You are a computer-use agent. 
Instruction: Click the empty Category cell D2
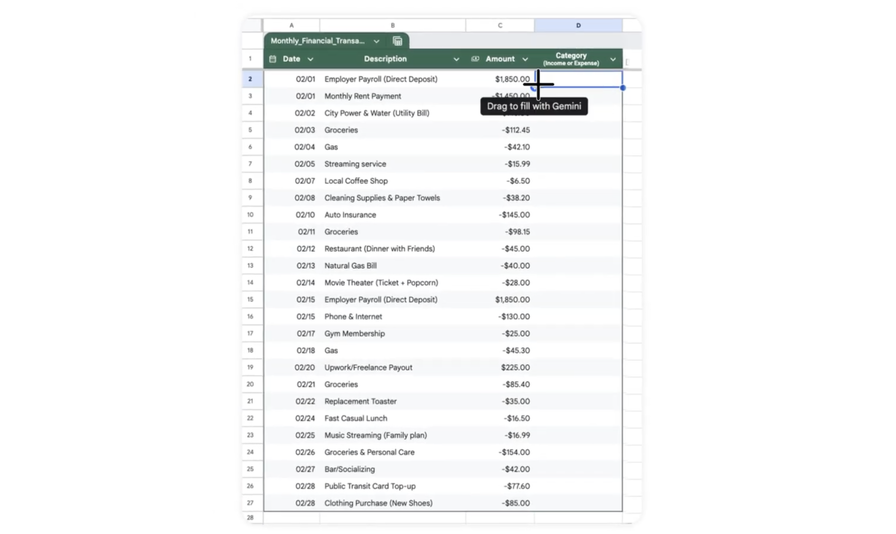click(590, 79)
